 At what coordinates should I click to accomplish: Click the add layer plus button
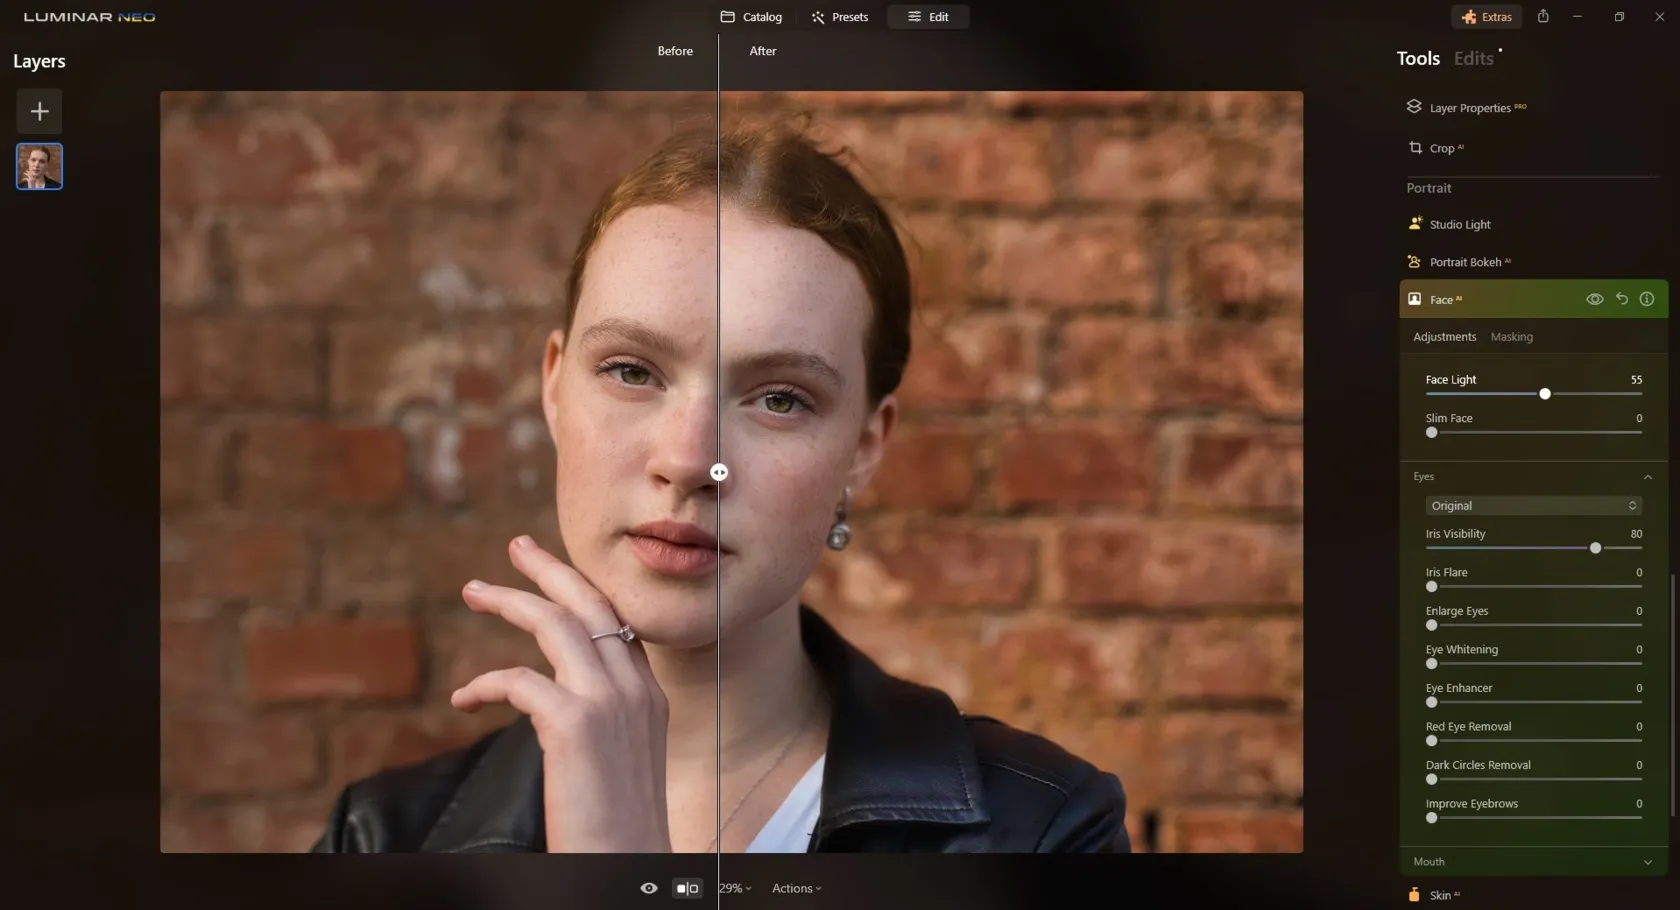click(39, 111)
